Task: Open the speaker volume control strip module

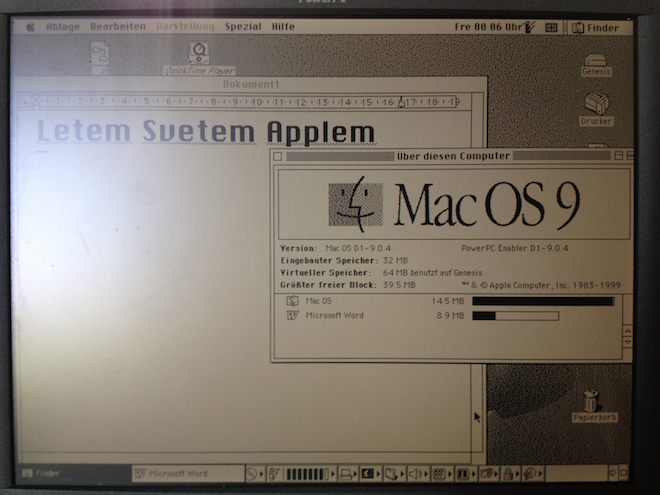Action: tap(417, 474)
